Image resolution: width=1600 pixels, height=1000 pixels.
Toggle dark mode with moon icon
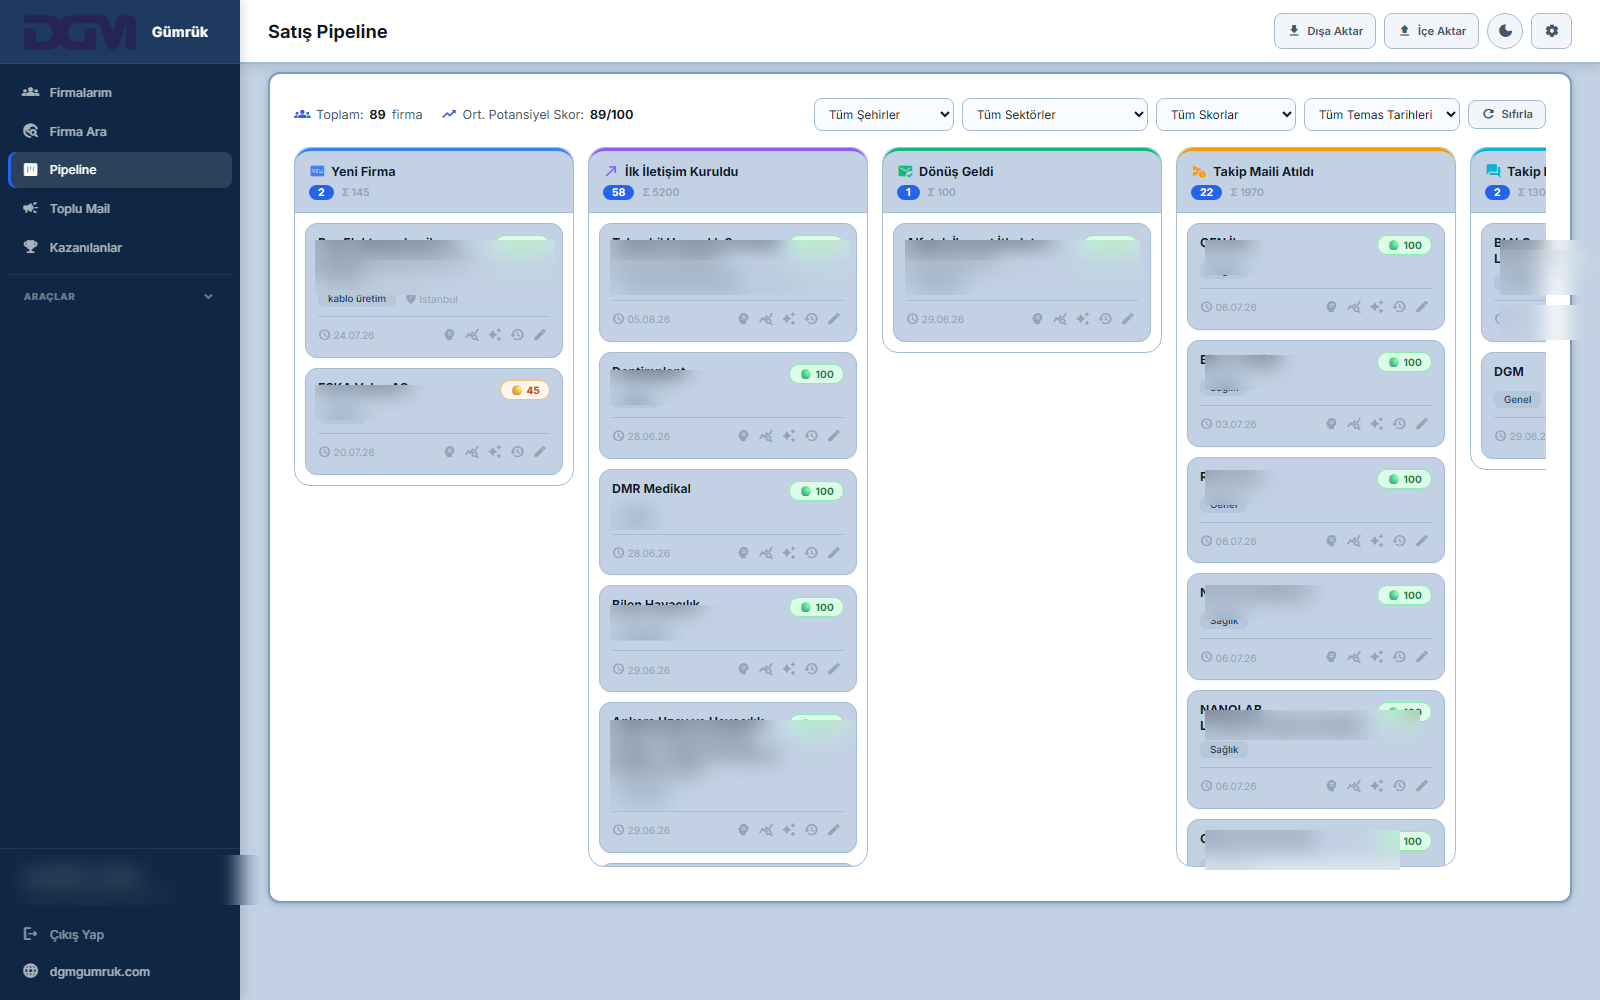coord(1505,31)
